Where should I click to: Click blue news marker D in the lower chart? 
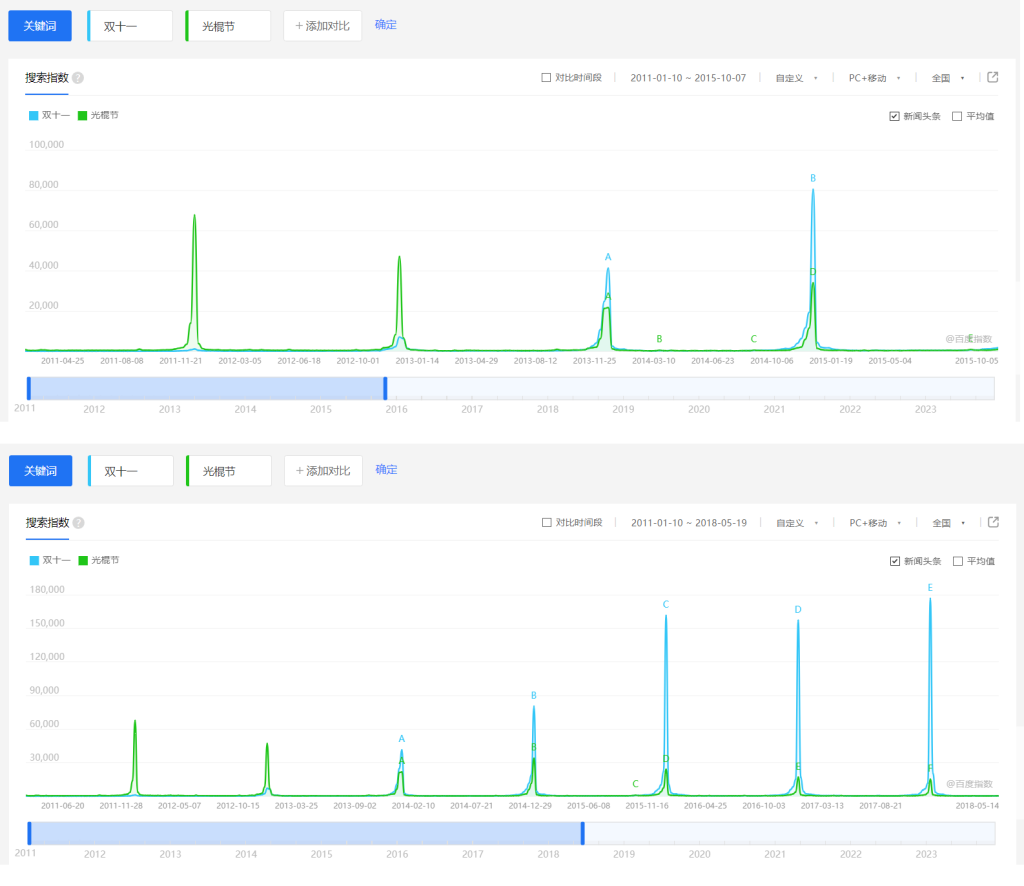point(798,610)
